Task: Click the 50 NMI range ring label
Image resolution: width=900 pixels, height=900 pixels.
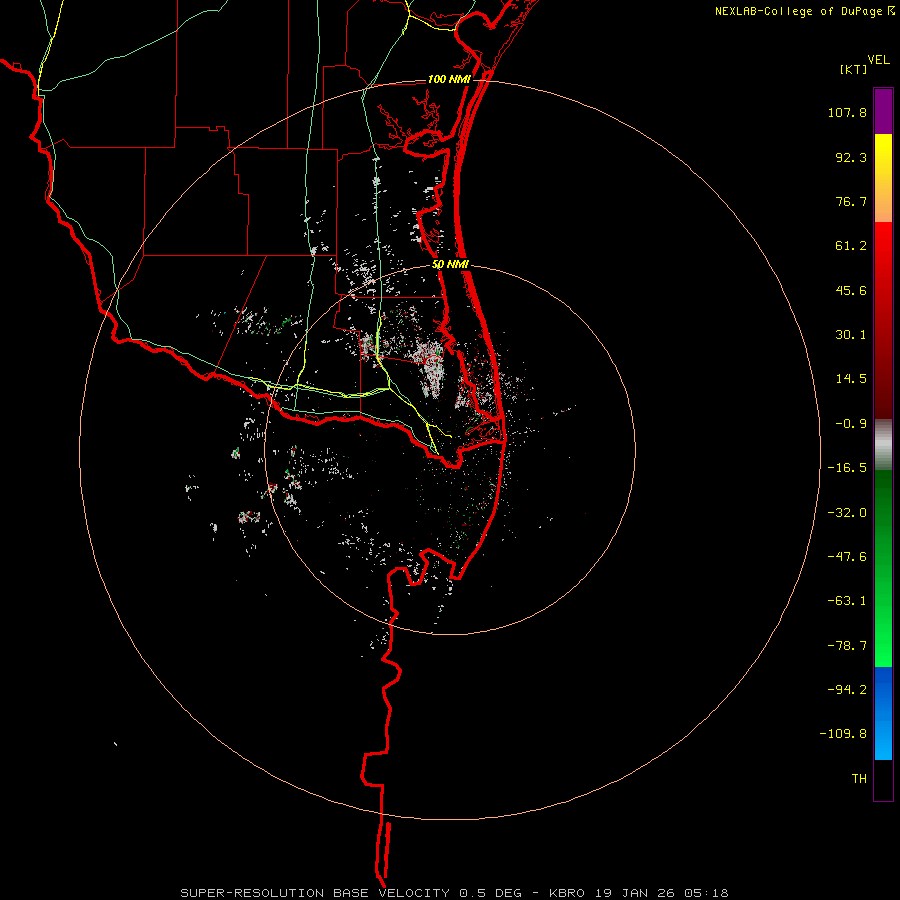Action: (451, 265)
